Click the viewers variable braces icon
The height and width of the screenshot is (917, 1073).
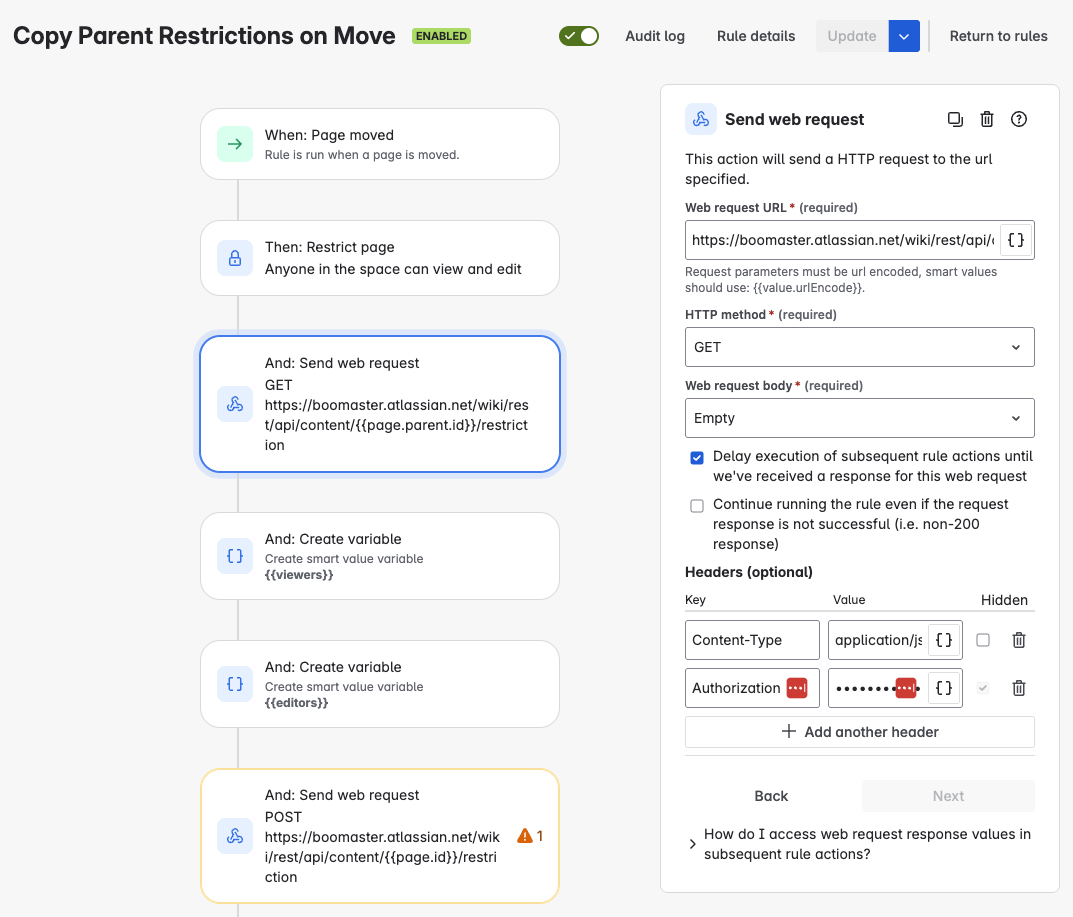coord(235,556)
